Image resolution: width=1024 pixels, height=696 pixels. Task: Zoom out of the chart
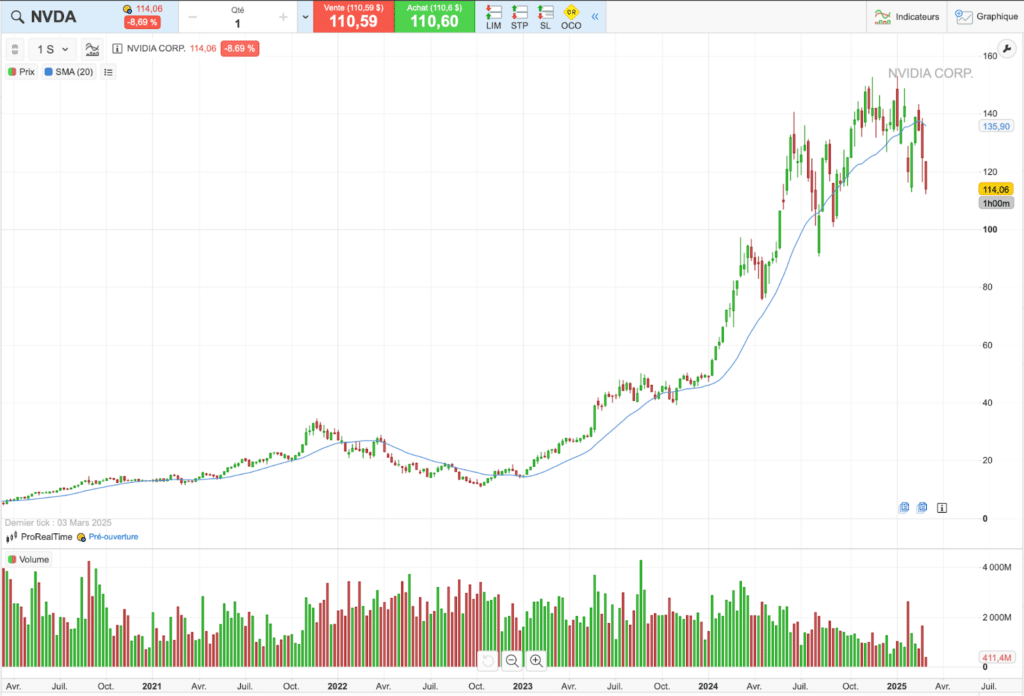[512, 661]
